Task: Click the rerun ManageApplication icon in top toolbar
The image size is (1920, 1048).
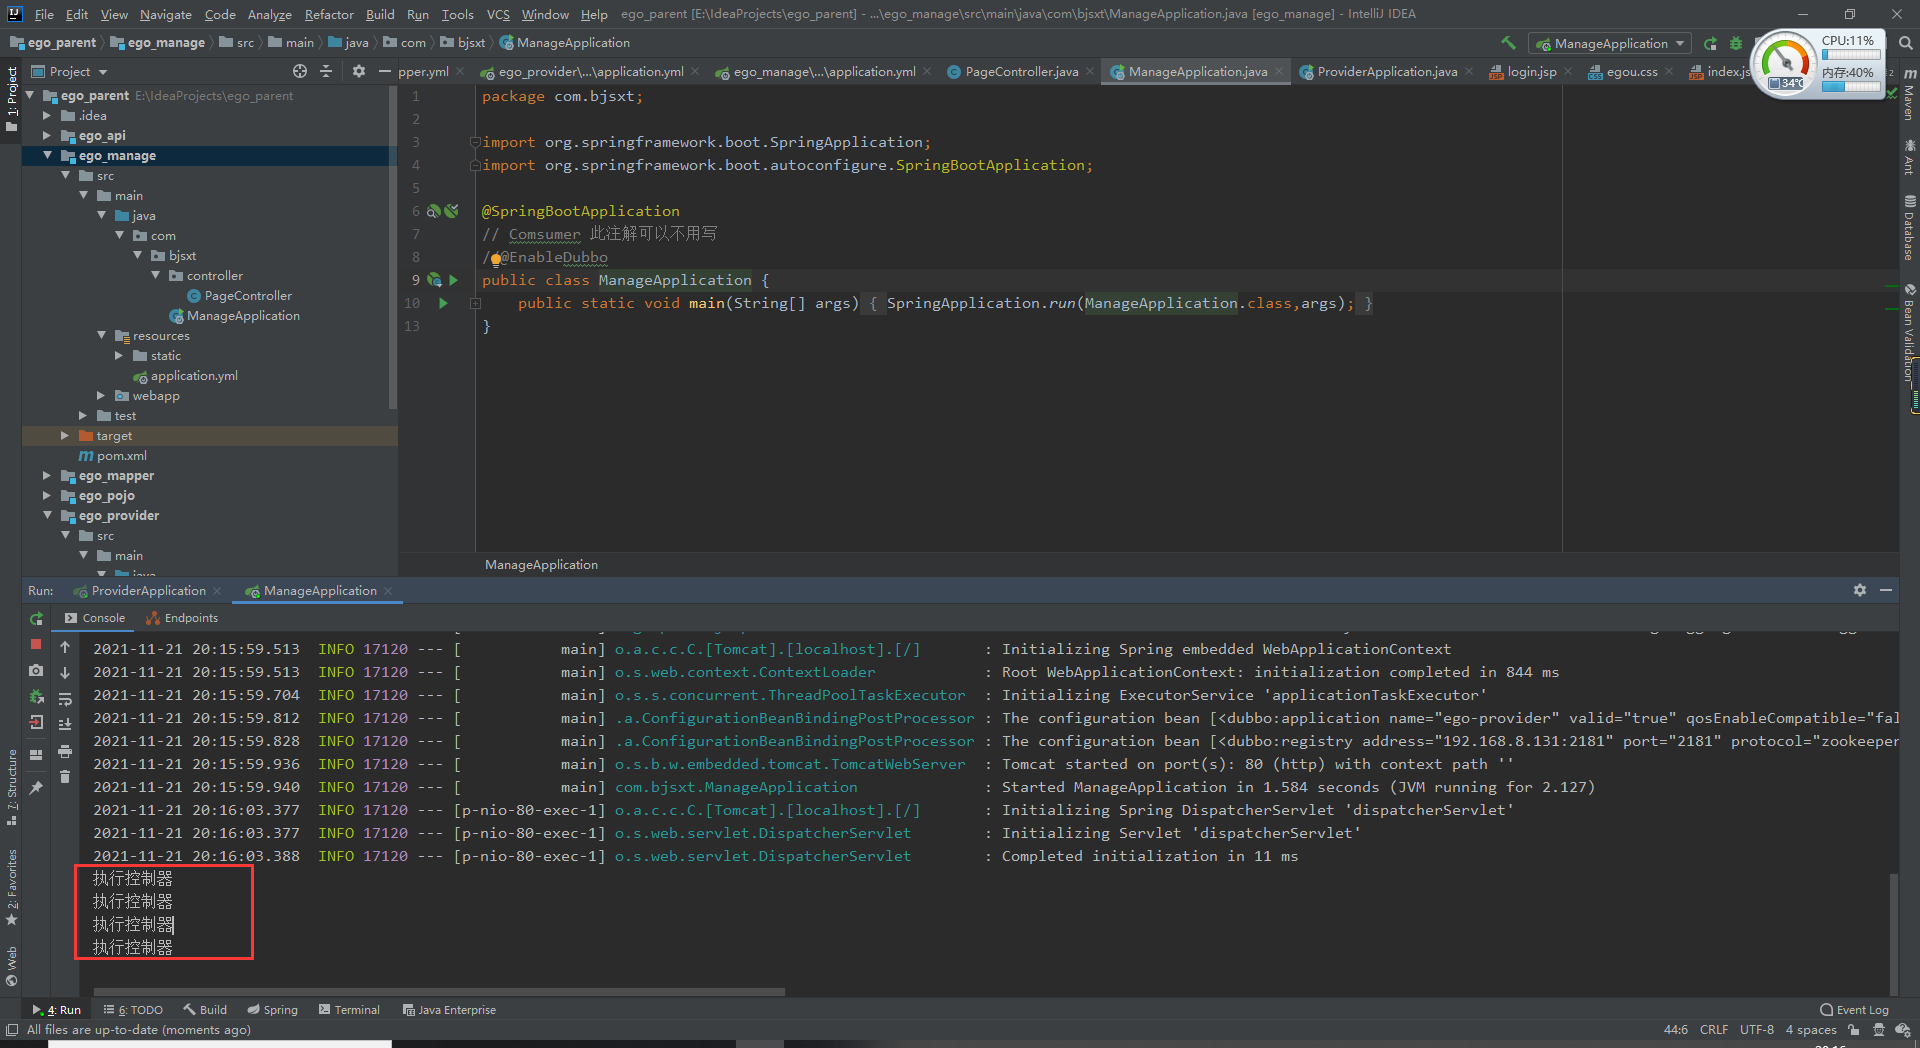Action: 1711,43
